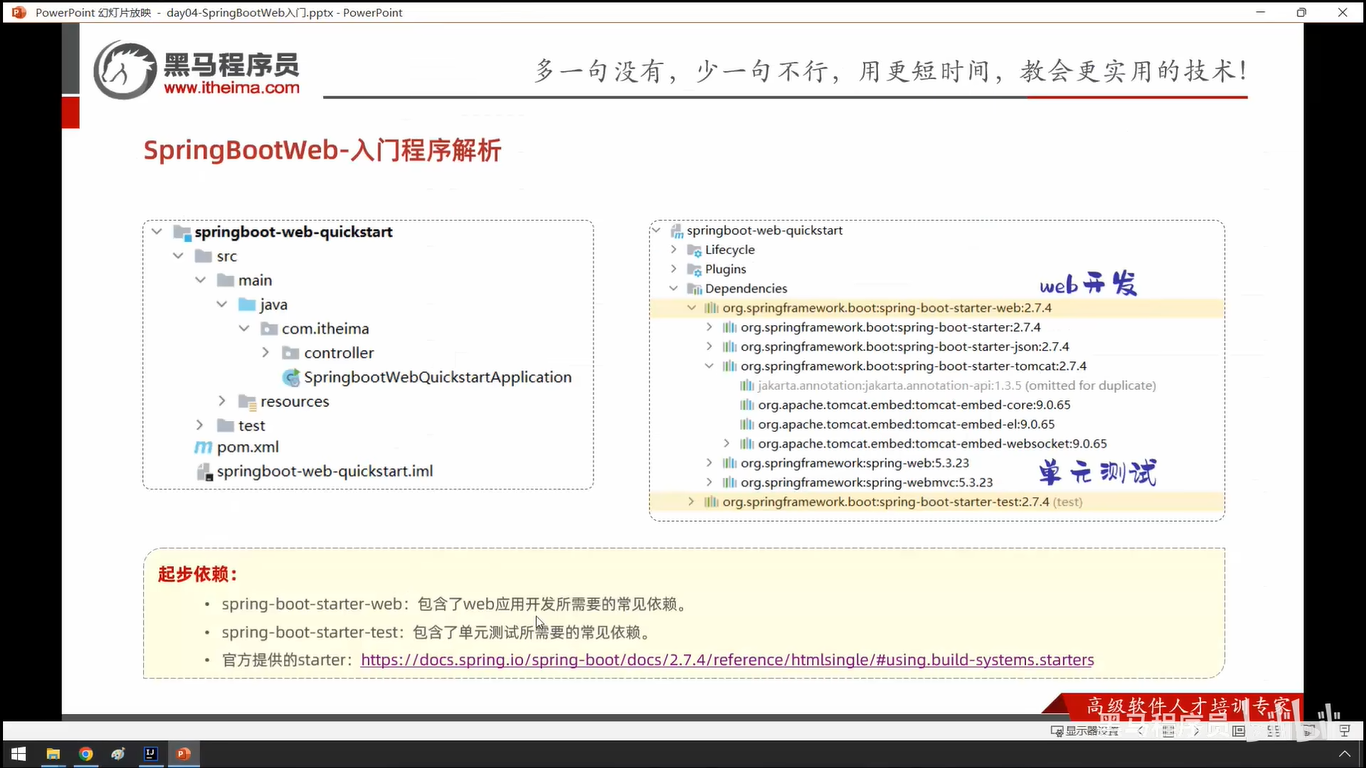
Task: Expand the tomcat-embed-websocket:9.0.65 dependency arrow
Action: tap(727, 443)
